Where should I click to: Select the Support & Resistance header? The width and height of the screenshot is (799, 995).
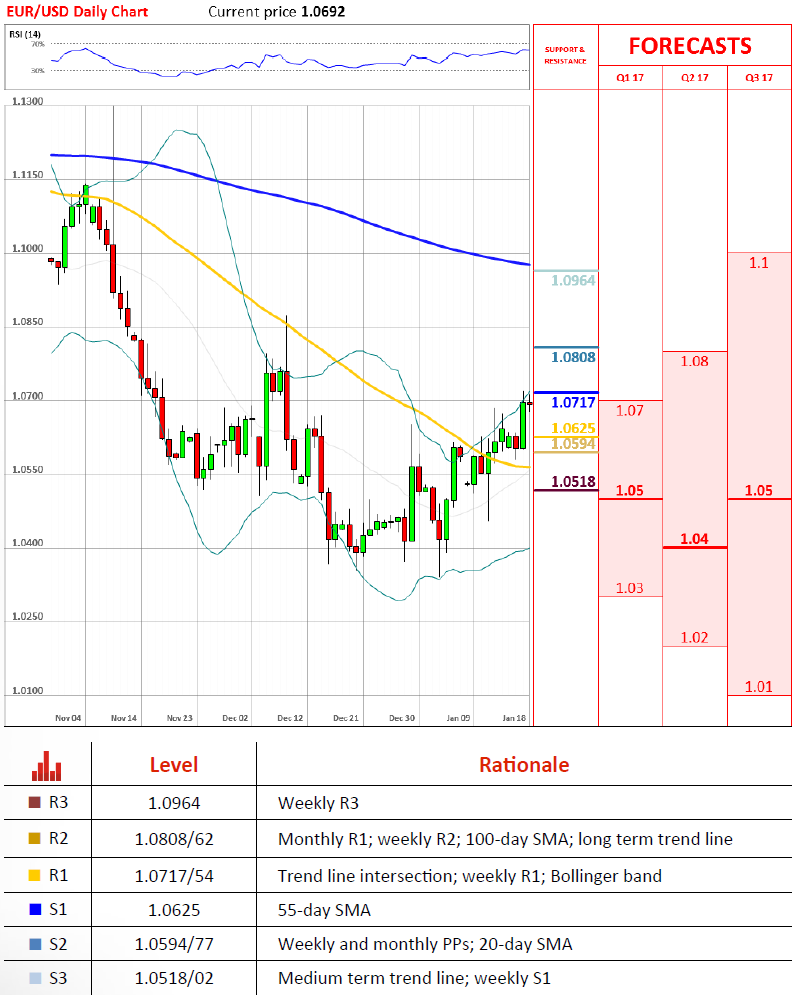pyautogui.click(x=565, y=55)
